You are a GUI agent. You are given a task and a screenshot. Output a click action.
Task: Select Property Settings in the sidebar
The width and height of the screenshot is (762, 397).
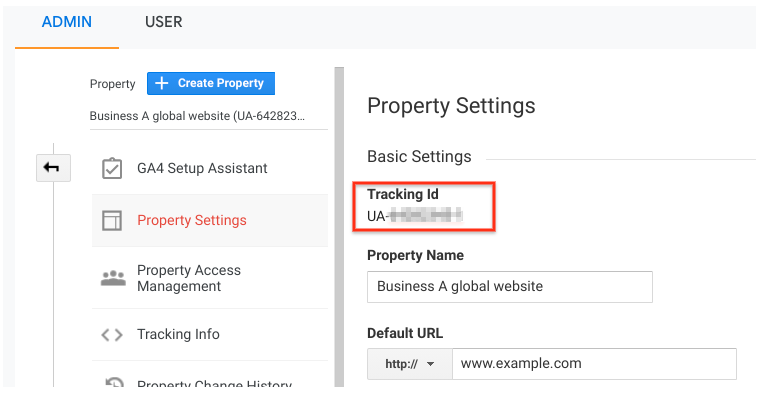point(209,221)
